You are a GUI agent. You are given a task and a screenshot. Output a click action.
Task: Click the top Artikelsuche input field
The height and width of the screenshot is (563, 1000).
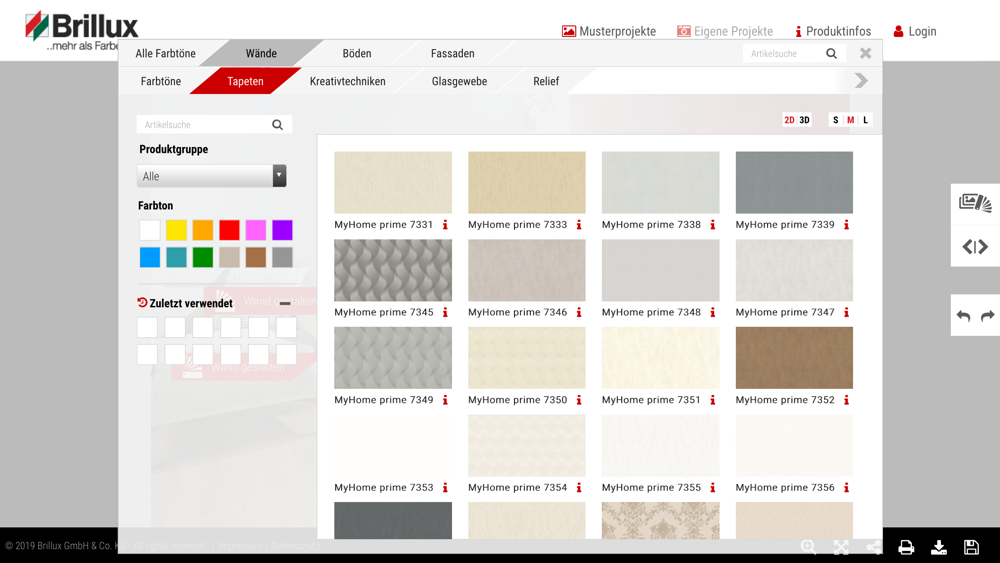pos(783,54)
